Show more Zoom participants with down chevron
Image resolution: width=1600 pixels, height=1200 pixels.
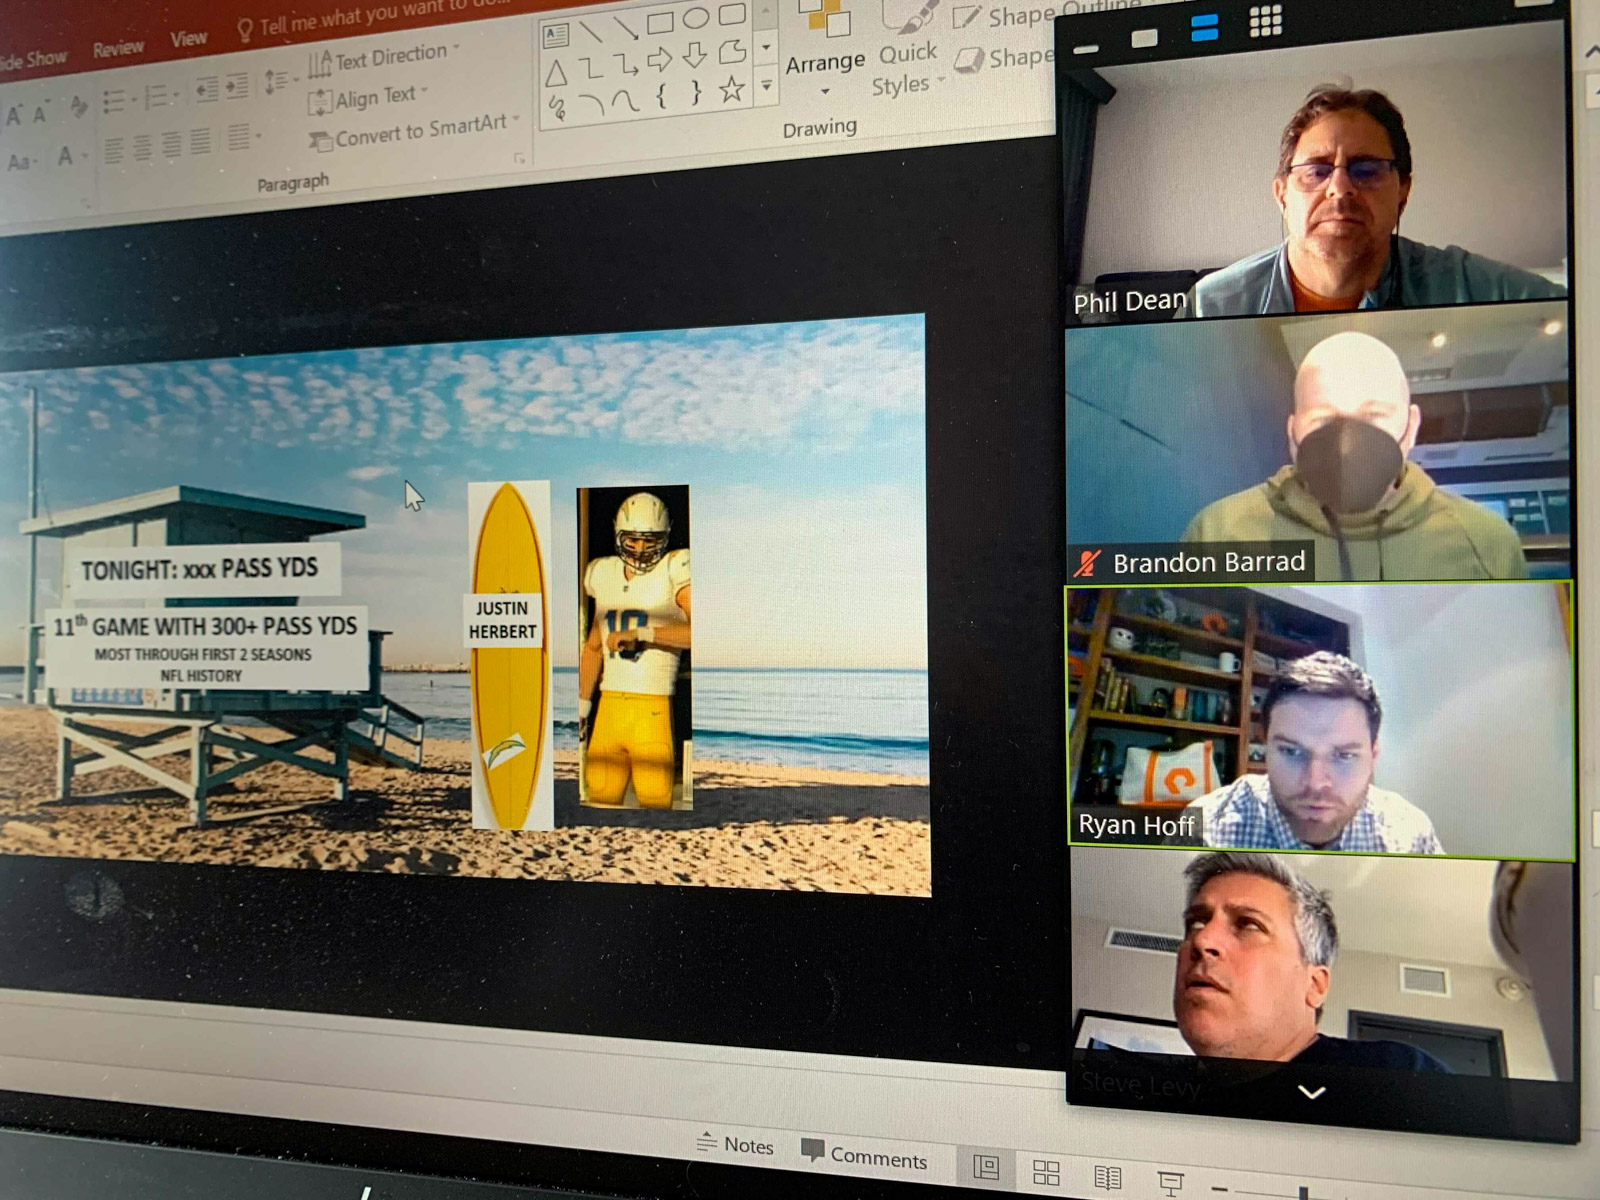(1311, 1092)
